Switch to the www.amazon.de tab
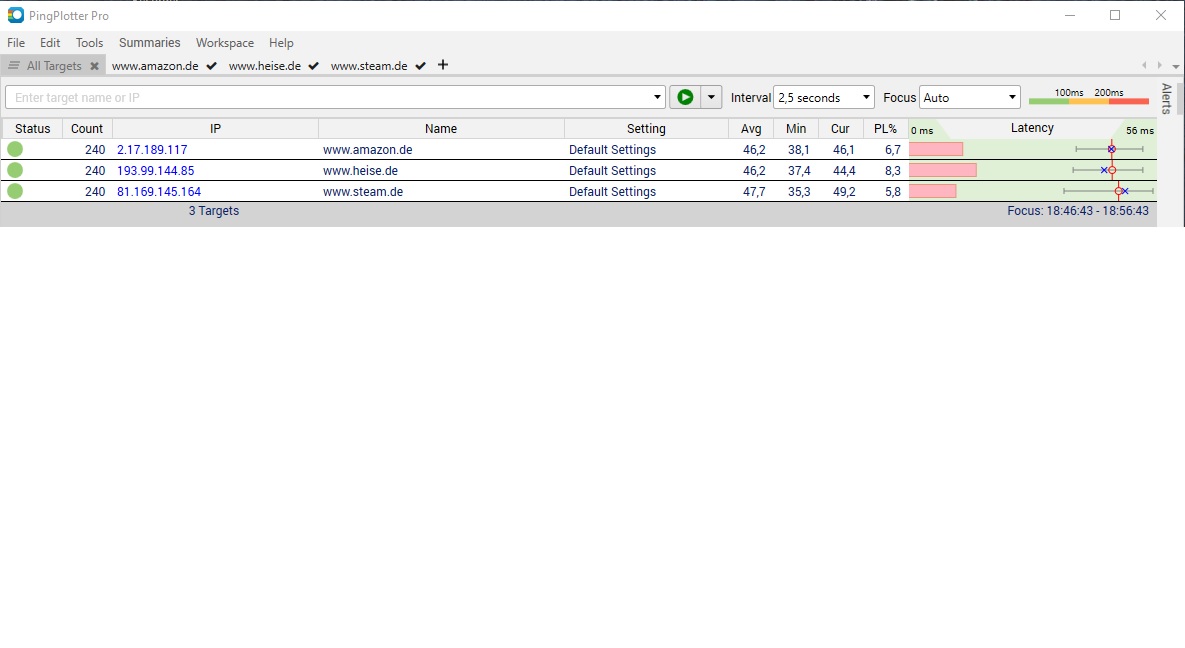This screenshot has width=1185, height=648. [155, 66]
